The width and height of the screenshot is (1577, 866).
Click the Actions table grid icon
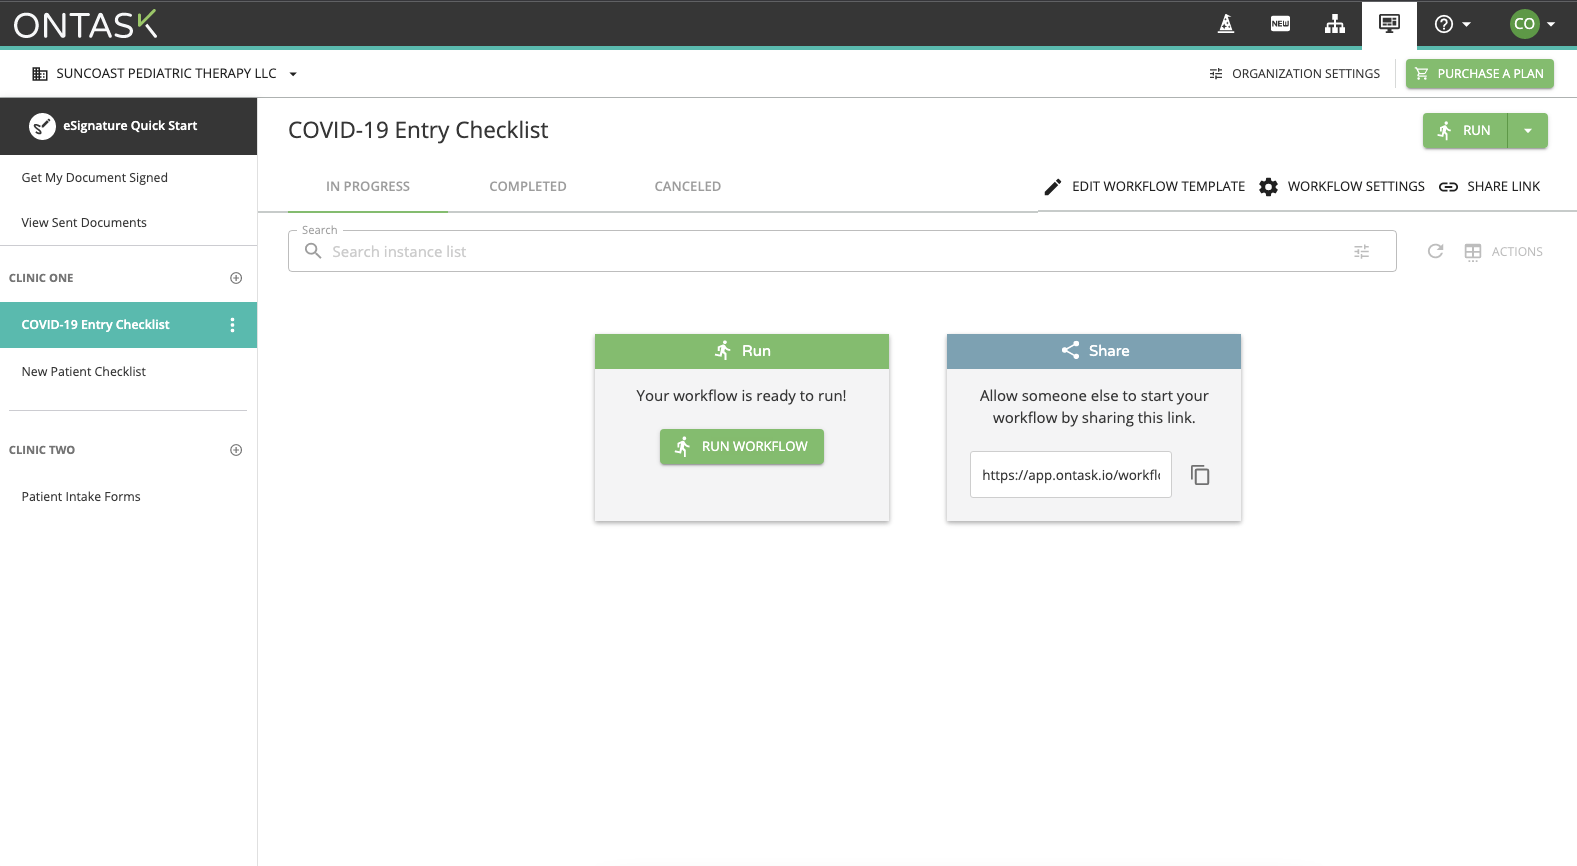pyautogui.click(x=1473, y=252)
